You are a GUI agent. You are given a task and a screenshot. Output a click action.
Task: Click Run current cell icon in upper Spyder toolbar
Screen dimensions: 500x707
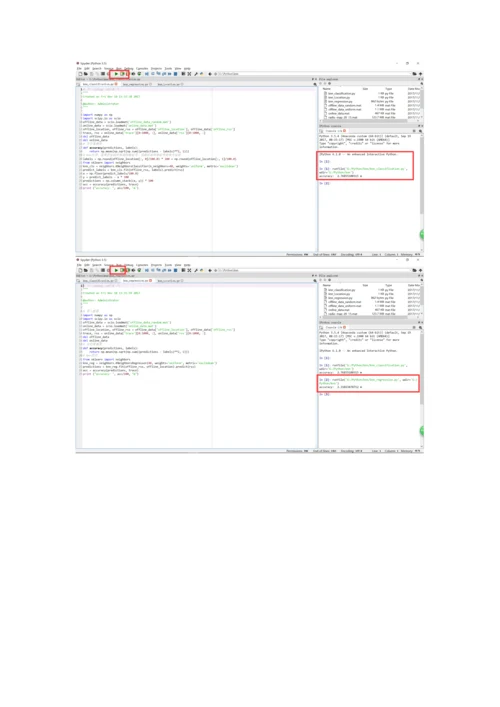coord(123,74)
